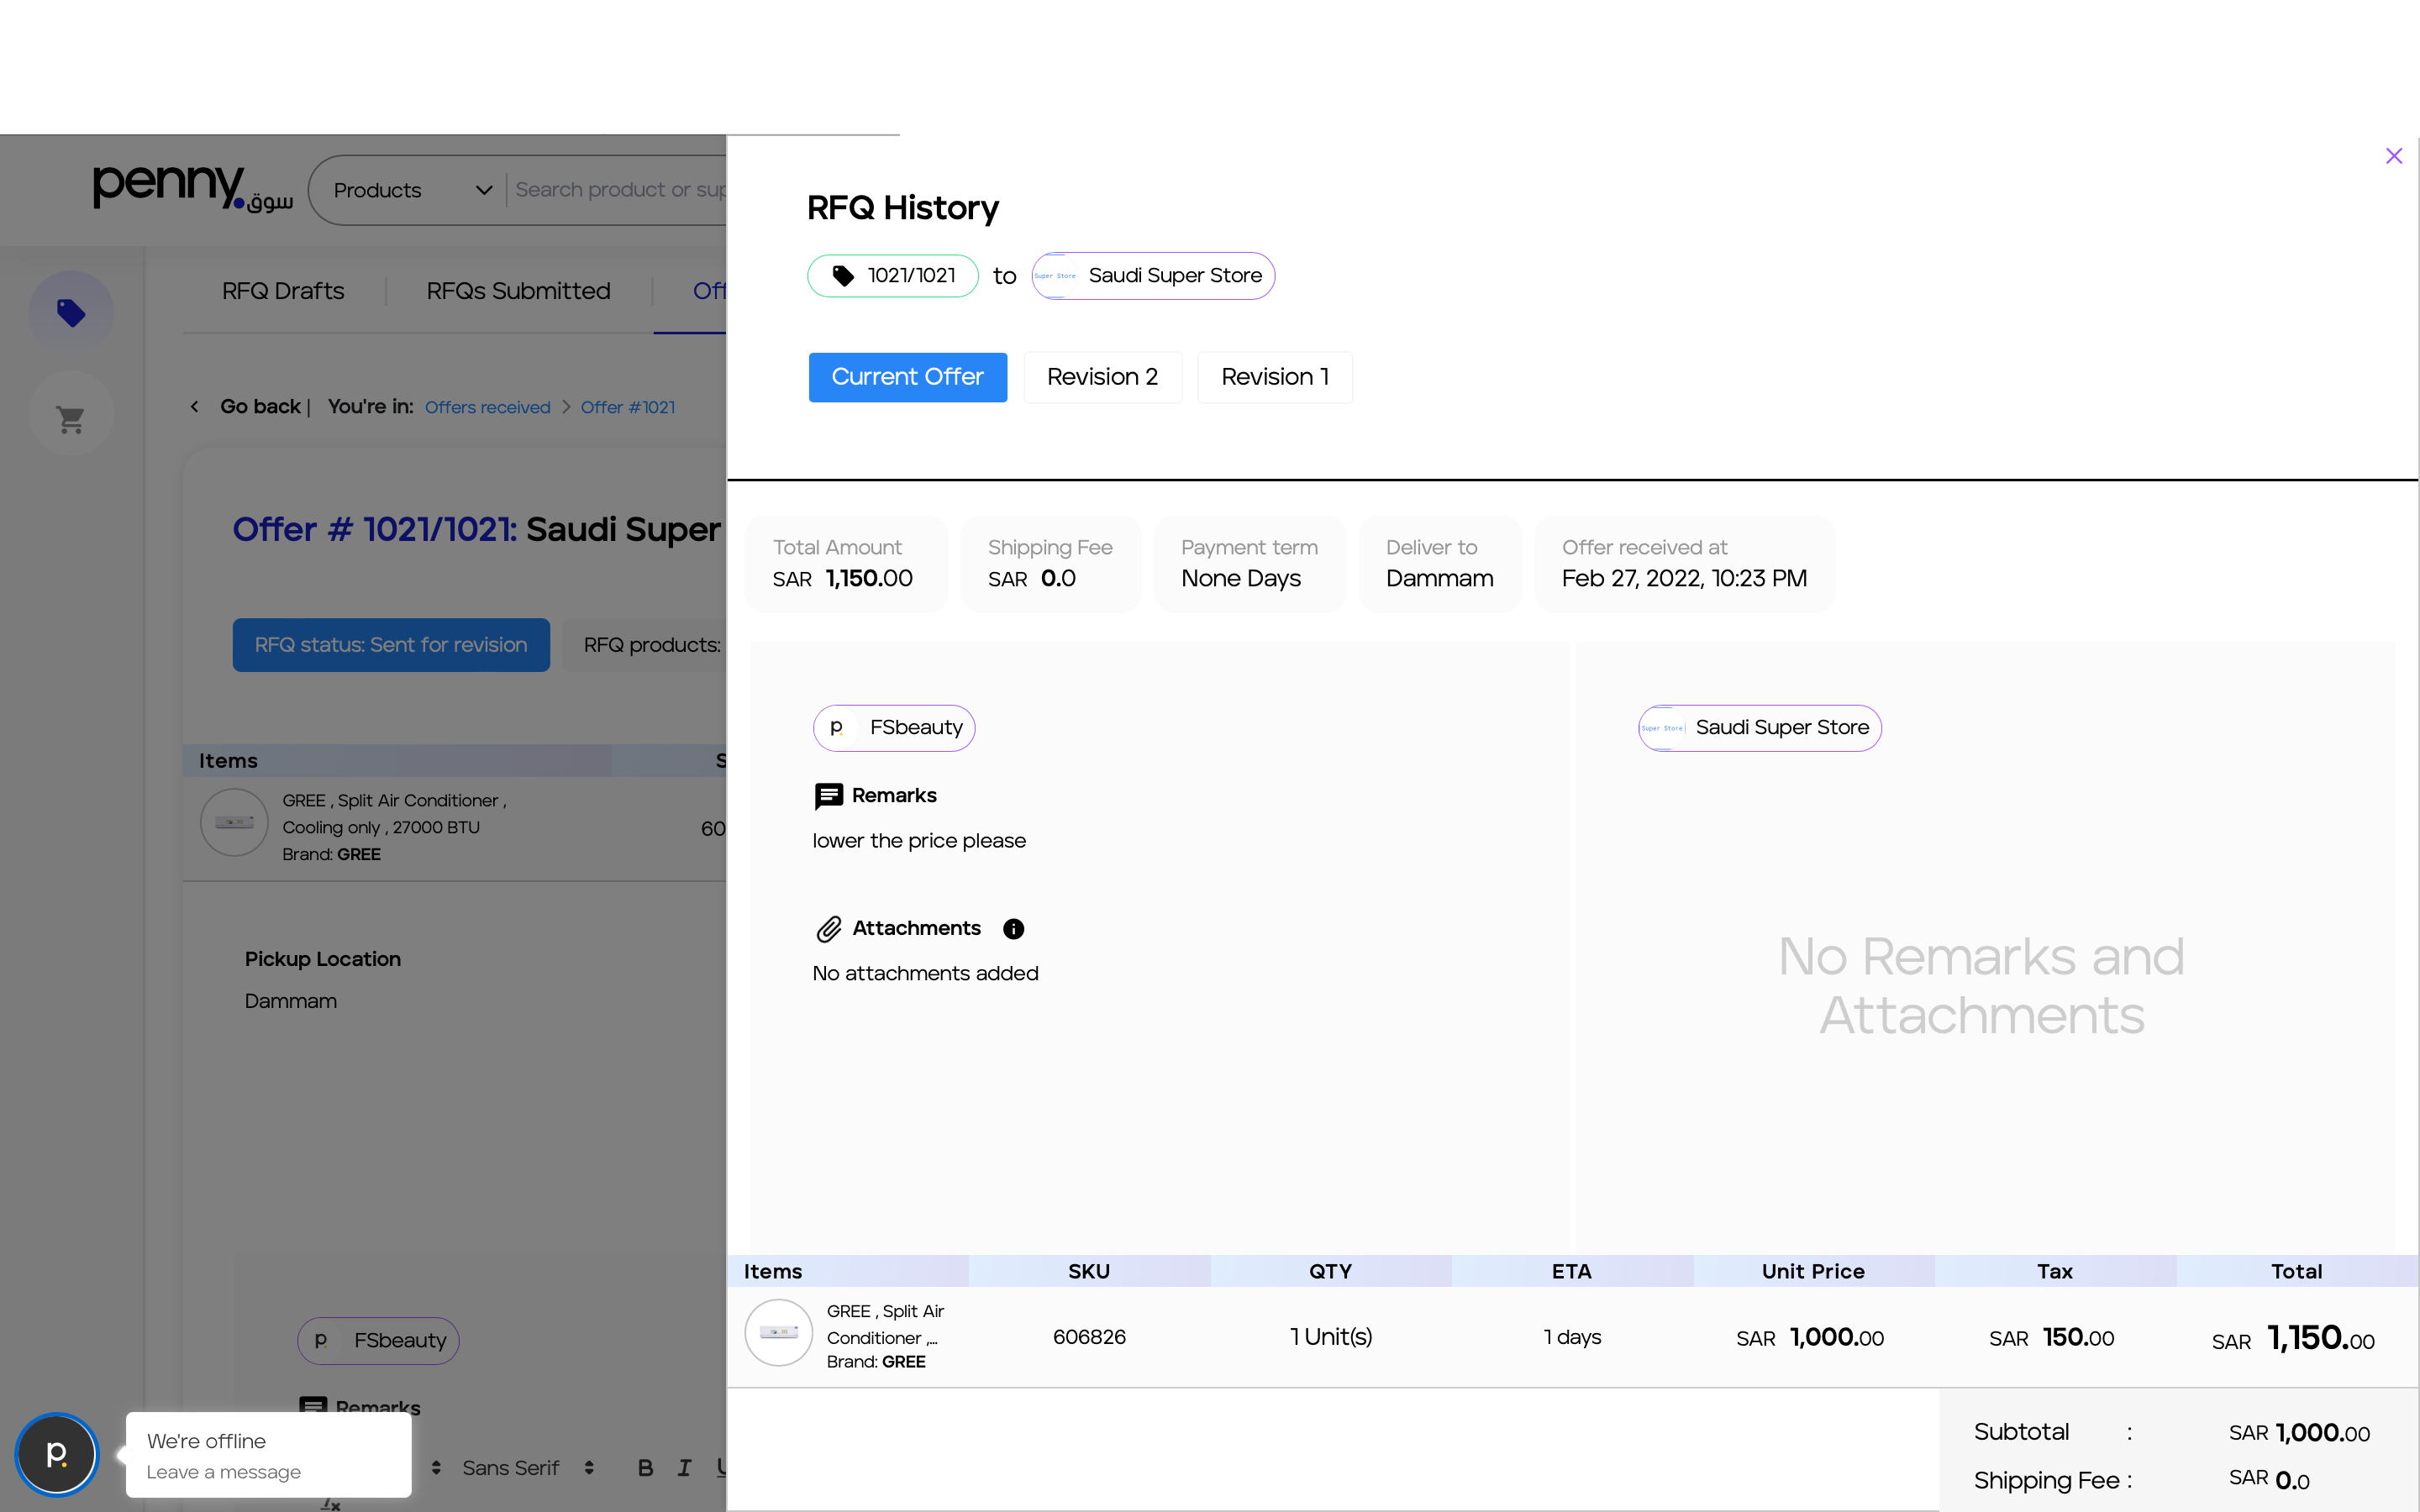
Task: Click the Offers received breadcrumb link
Action: click(487, 407)
